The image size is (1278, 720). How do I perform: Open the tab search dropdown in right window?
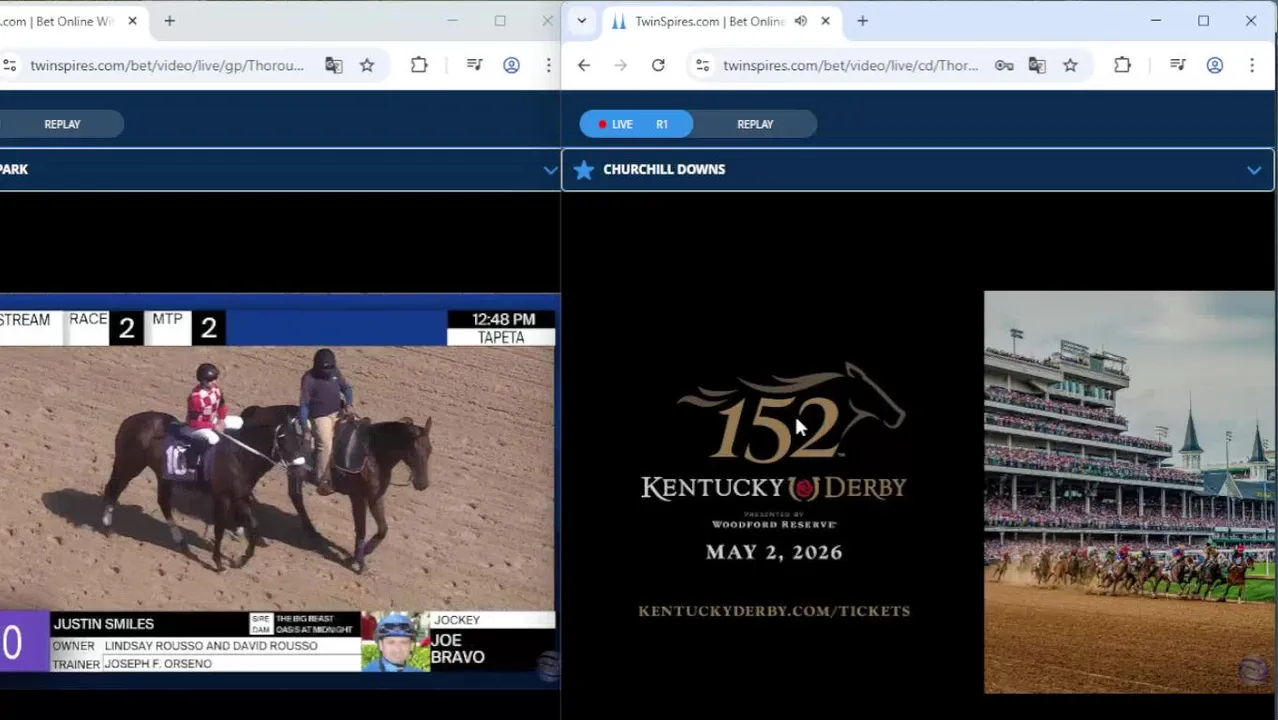[x=581, y=21]
